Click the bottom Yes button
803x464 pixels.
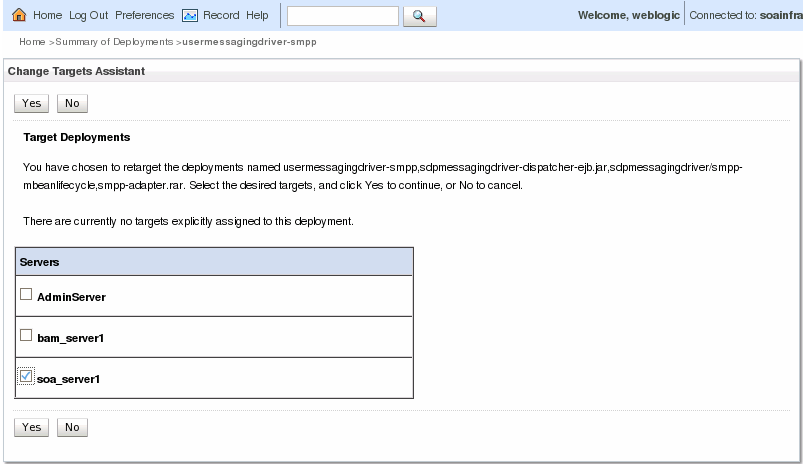(x=31, y=427)
